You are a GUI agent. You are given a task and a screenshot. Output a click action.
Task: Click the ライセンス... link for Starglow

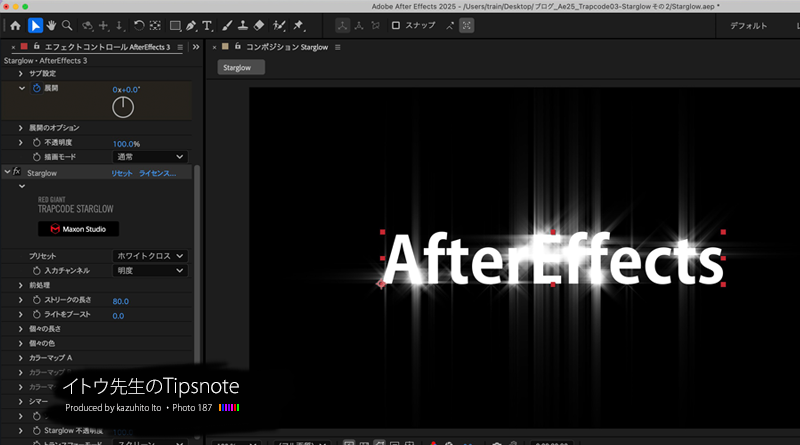(x=157, y=174)
